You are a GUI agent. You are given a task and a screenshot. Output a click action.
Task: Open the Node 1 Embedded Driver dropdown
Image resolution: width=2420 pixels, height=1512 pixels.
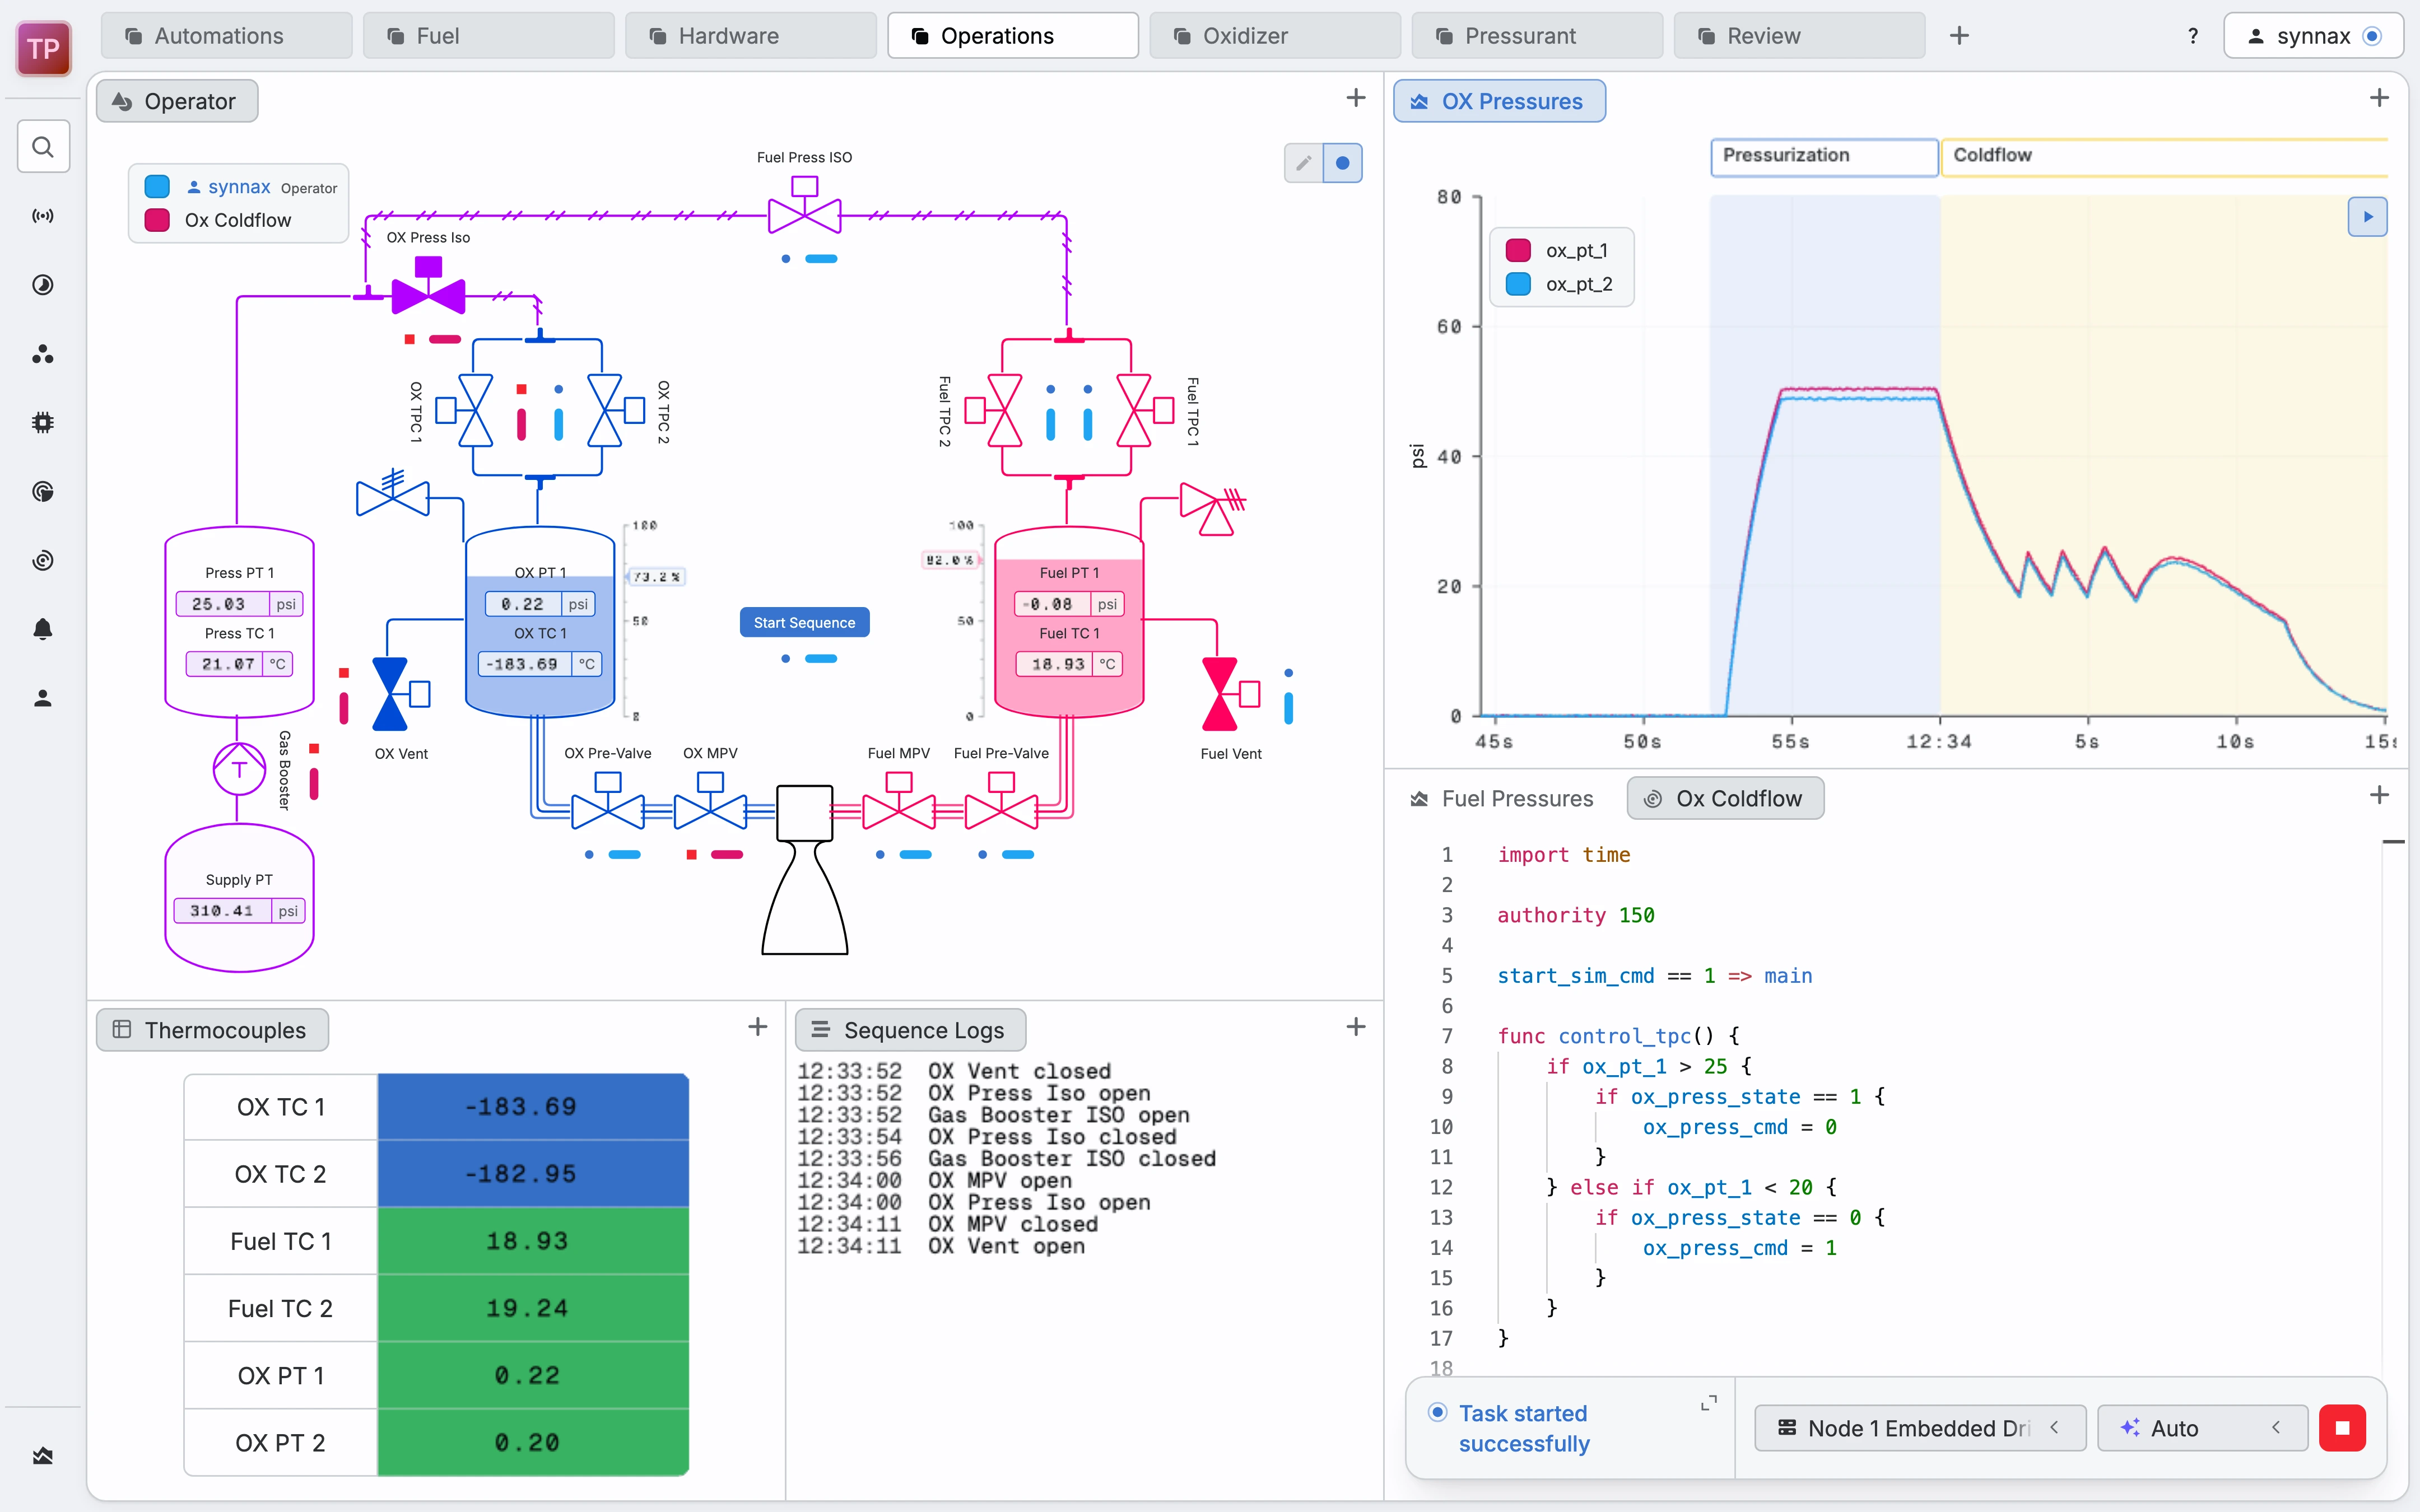(x=1920, y=1428)
